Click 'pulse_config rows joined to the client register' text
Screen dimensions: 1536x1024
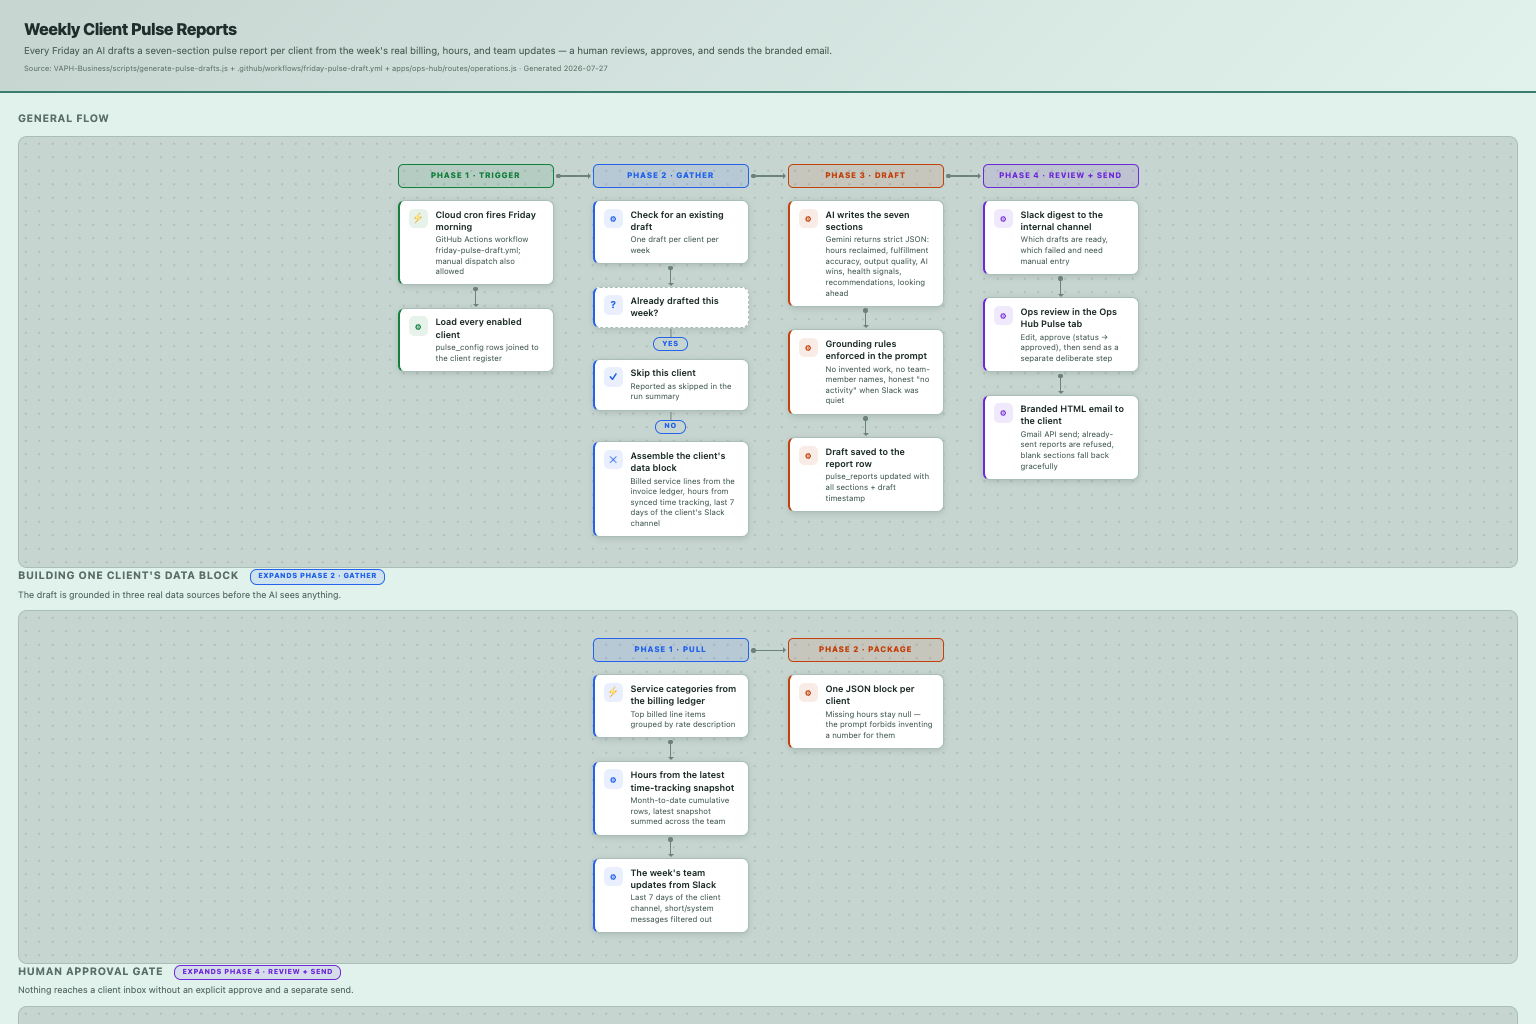(487, 353)
